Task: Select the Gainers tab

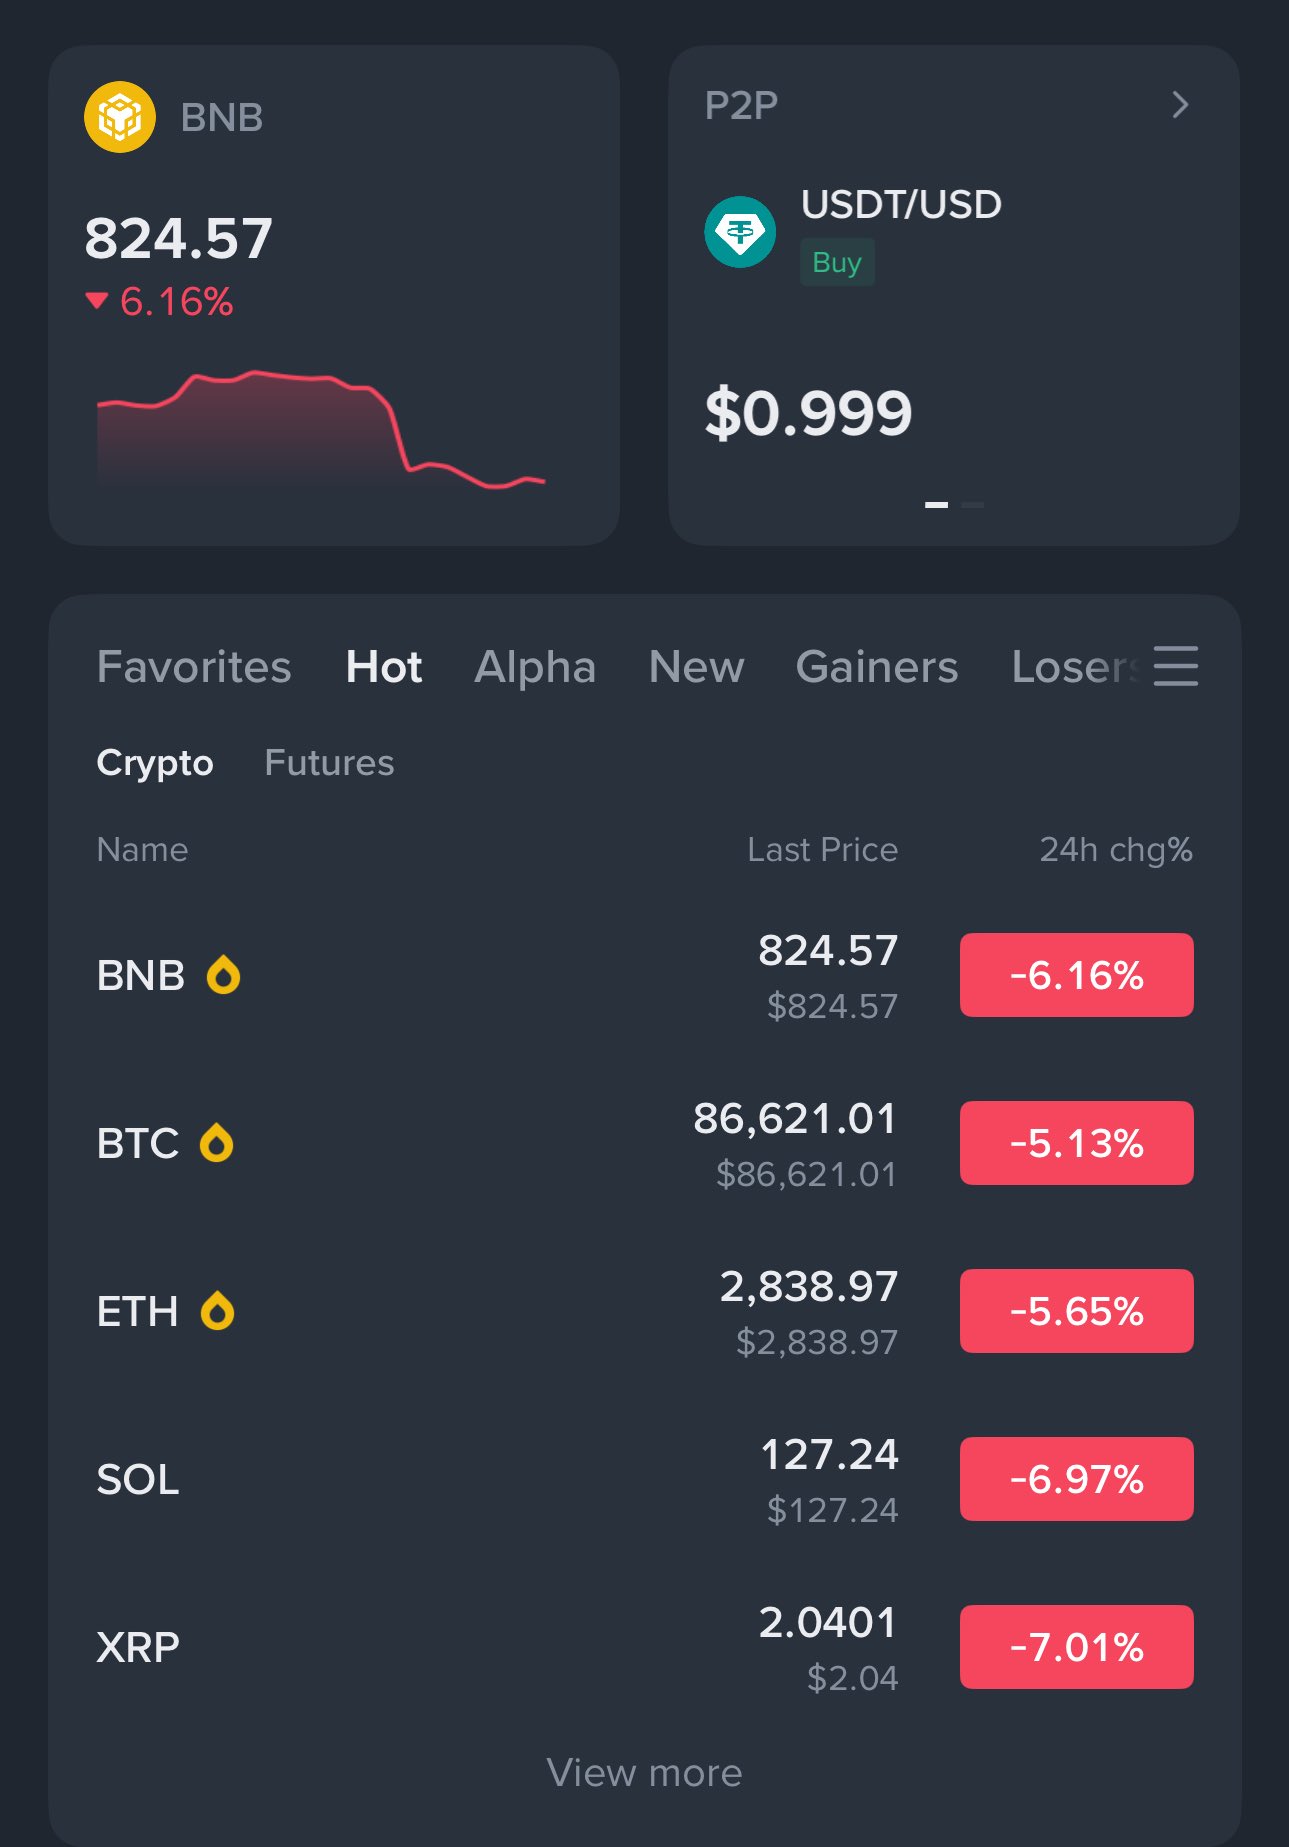Action: pos(876,667)
